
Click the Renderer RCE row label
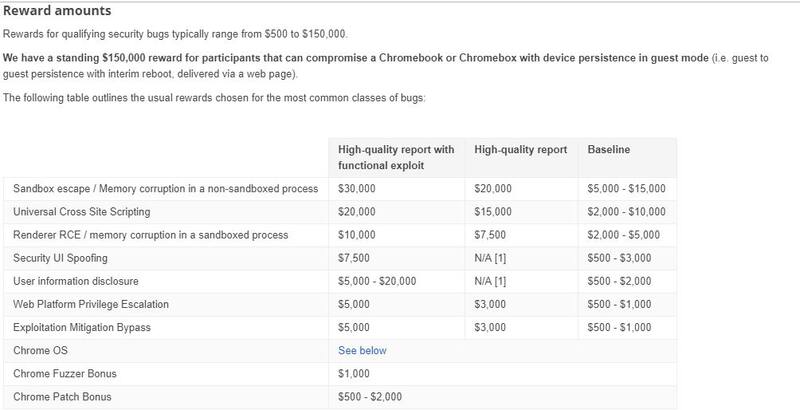coord(150,235)
